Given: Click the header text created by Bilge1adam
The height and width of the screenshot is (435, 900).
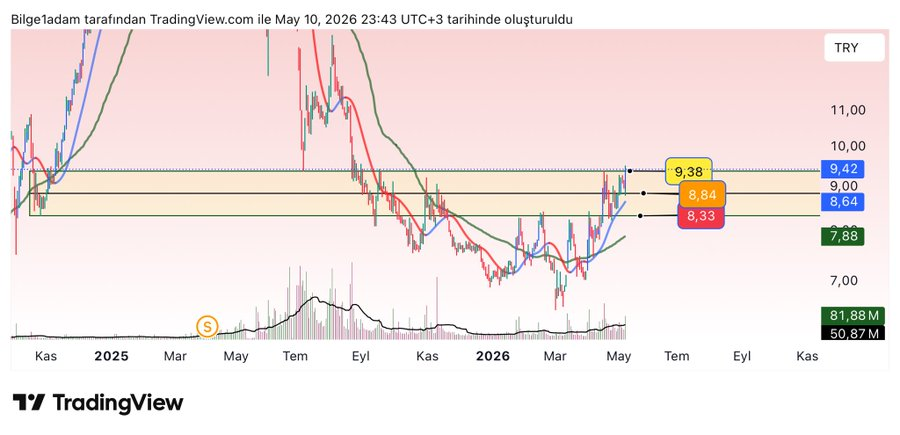Looking at the screenshot, I should click(x=292, y=20).
